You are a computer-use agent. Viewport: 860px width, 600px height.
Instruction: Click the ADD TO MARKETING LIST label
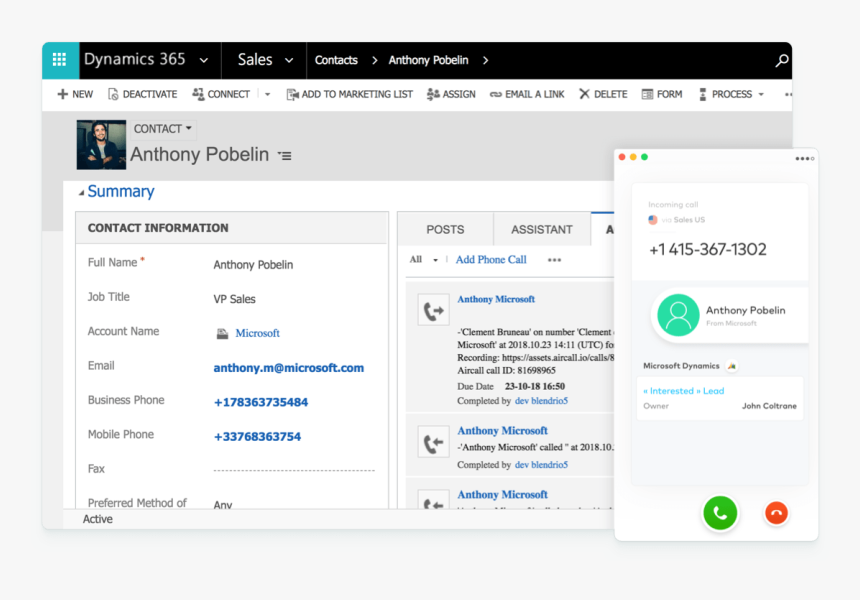[357, 94]
